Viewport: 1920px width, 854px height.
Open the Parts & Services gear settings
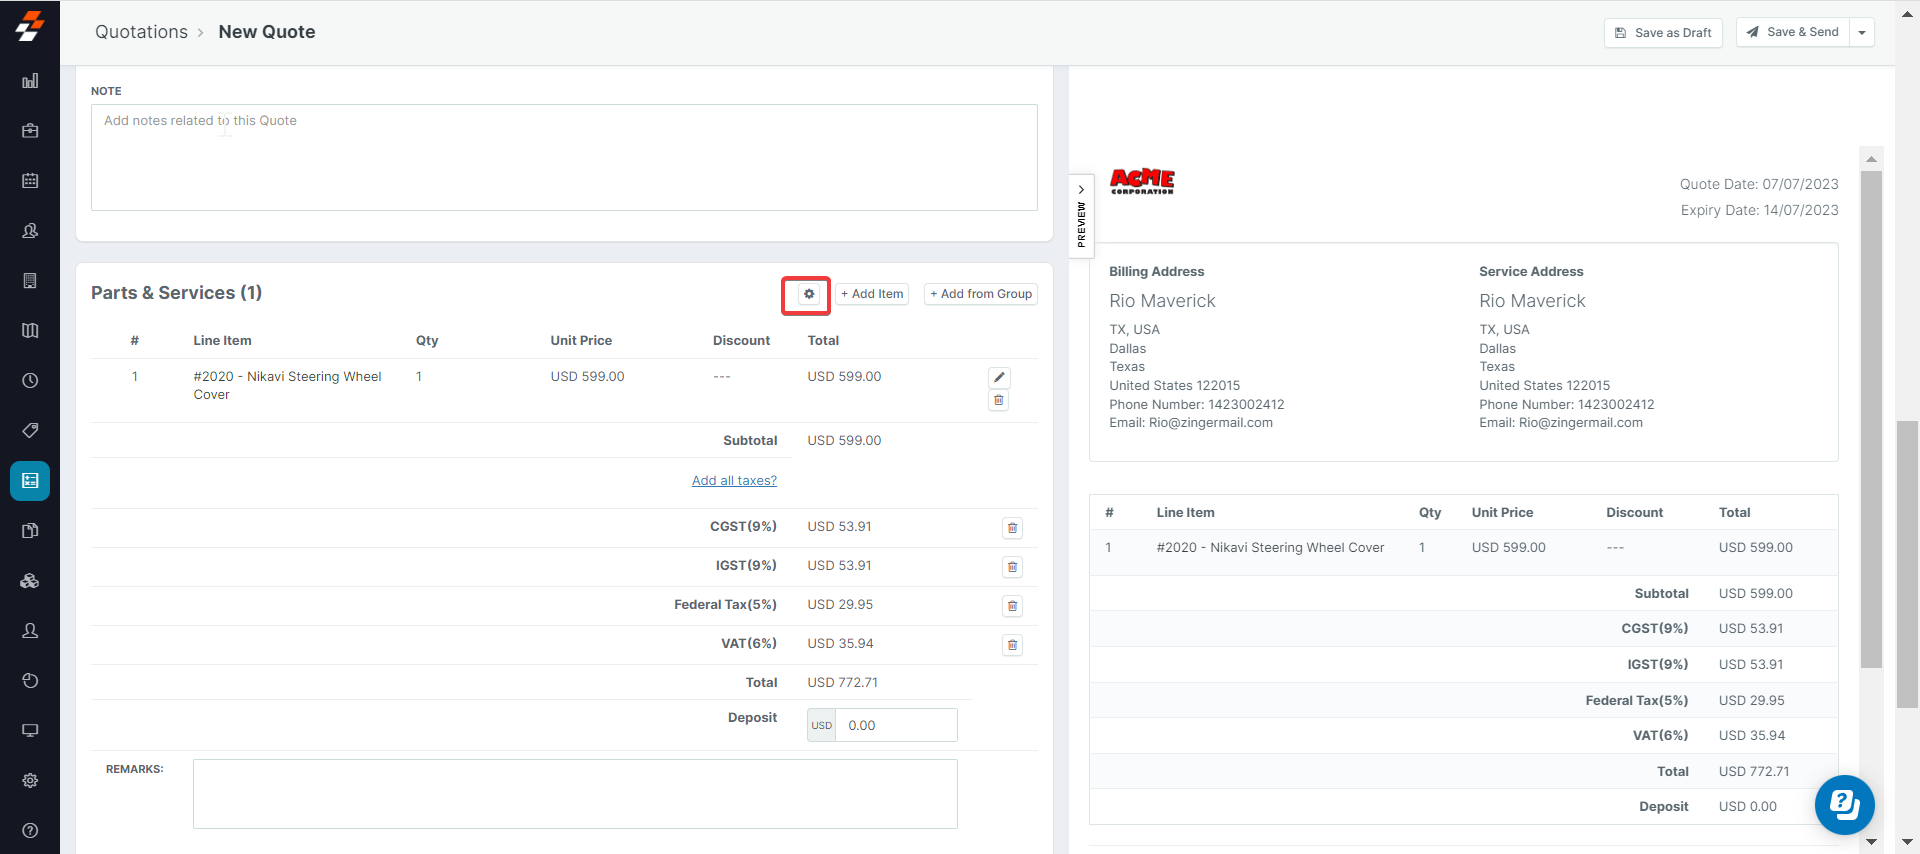(808, 294)
